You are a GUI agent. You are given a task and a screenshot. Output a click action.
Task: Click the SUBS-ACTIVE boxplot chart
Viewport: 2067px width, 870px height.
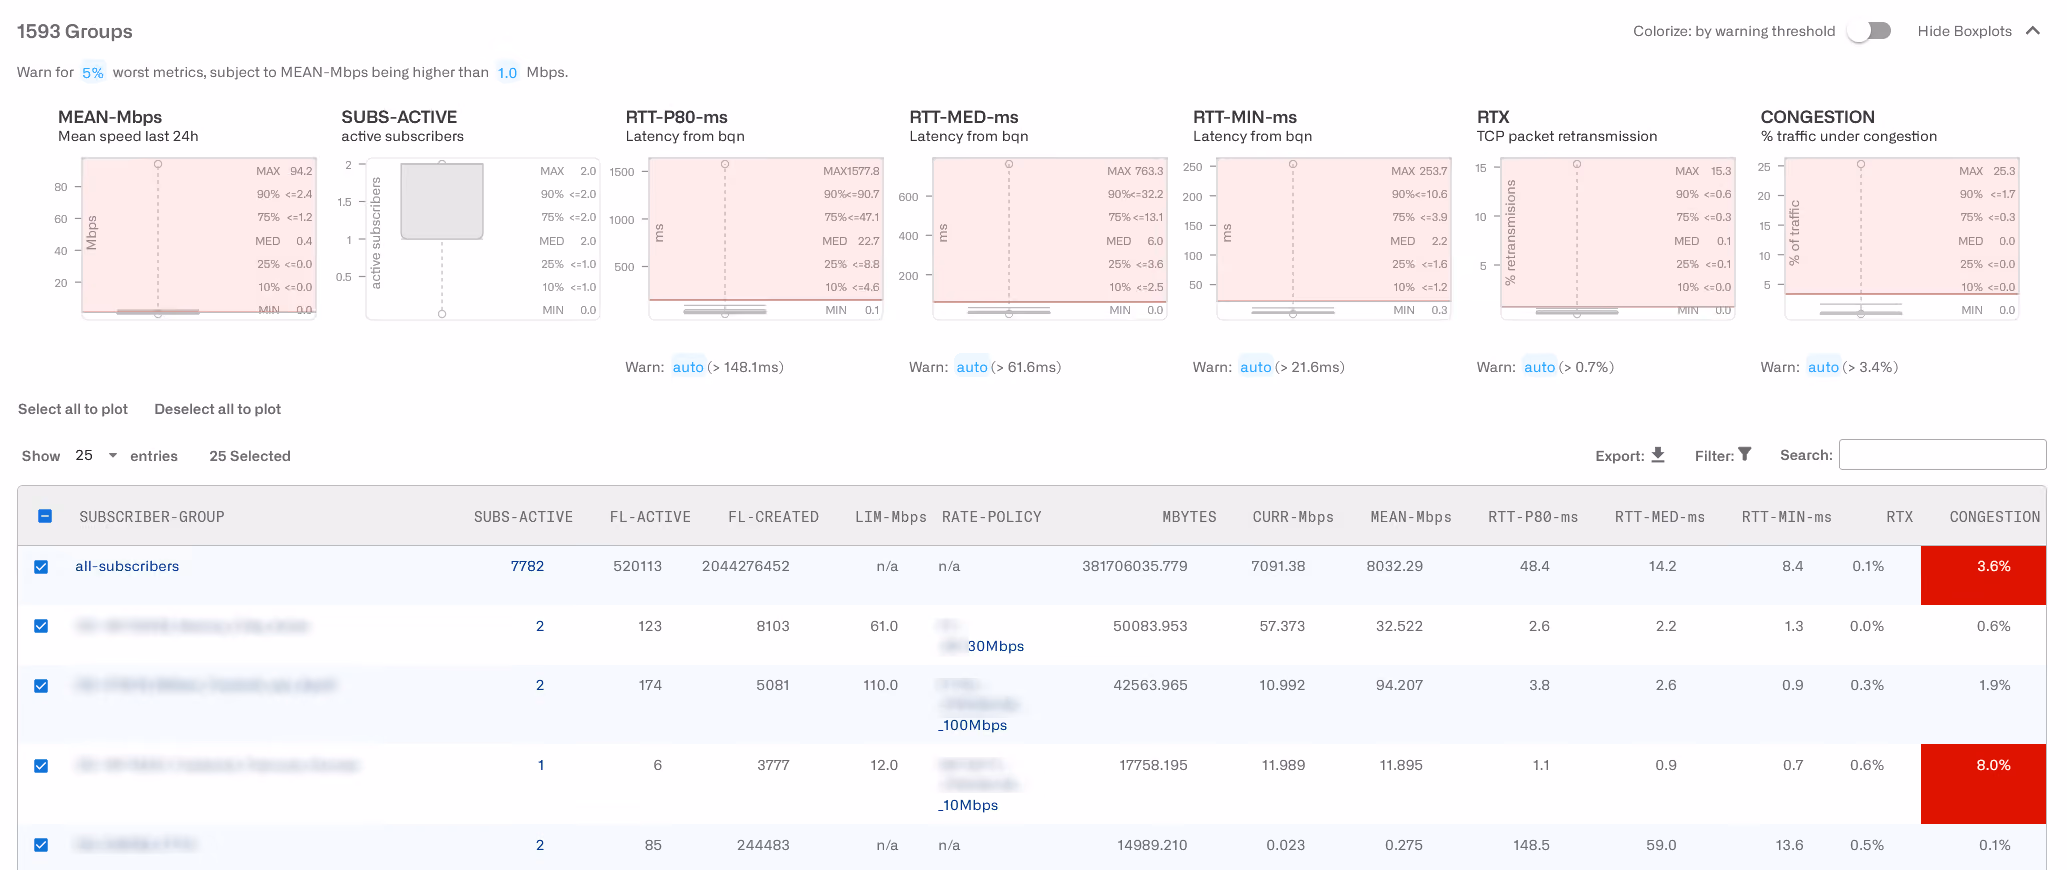click(482, 238)
